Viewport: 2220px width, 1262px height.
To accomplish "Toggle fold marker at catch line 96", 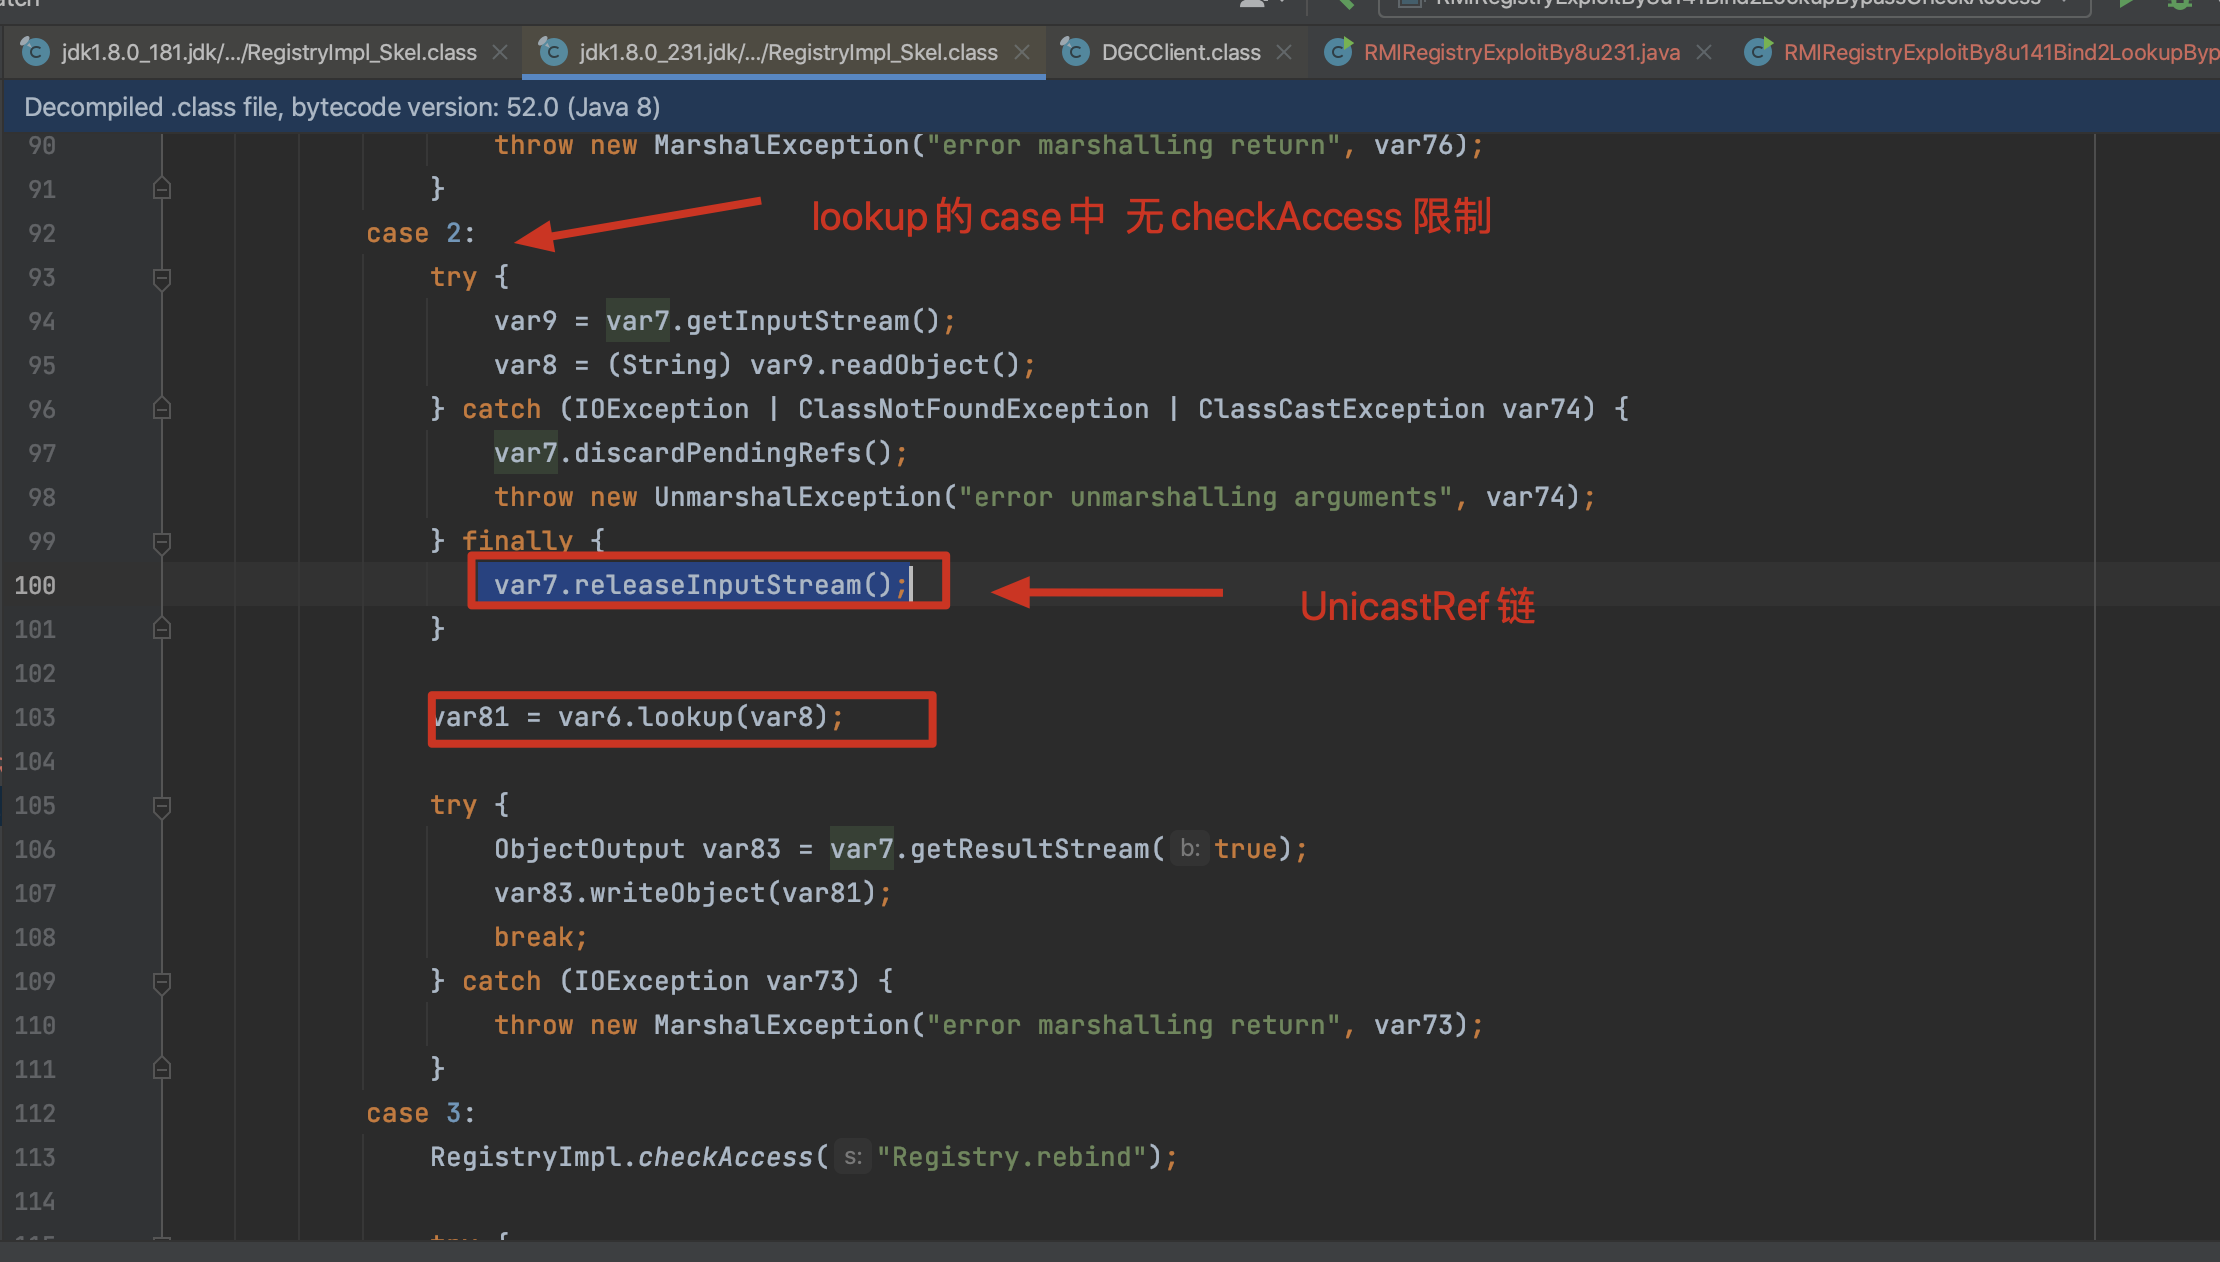I will 162,409.
